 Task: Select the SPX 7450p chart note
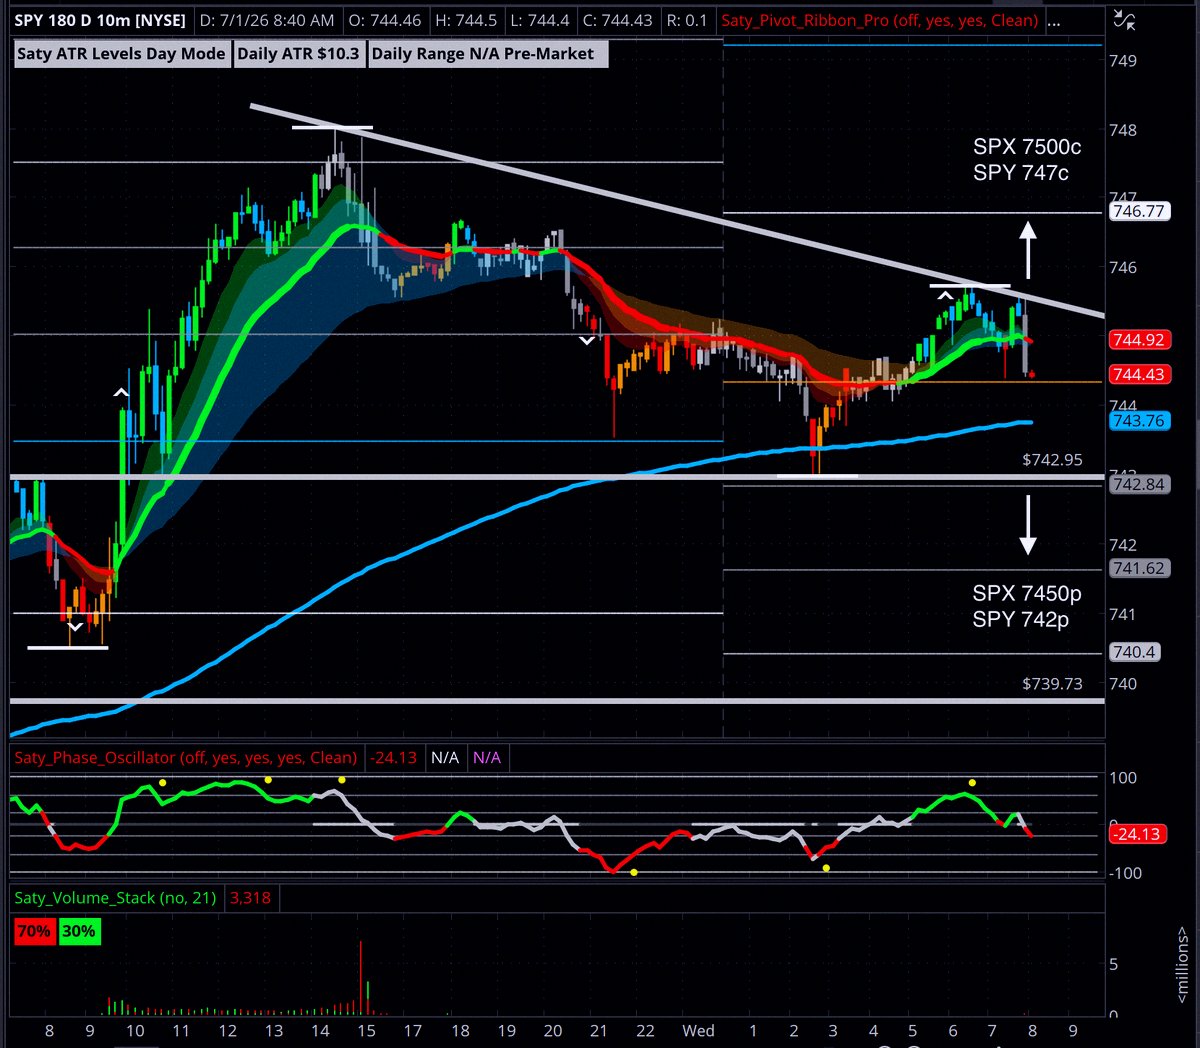click(1027, 594)
